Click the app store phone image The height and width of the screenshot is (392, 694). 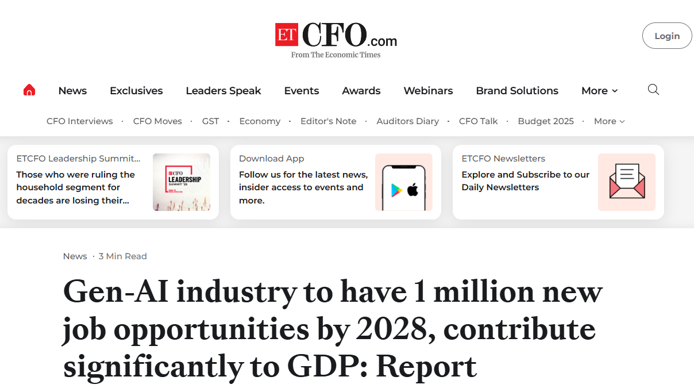click(404, 182)
